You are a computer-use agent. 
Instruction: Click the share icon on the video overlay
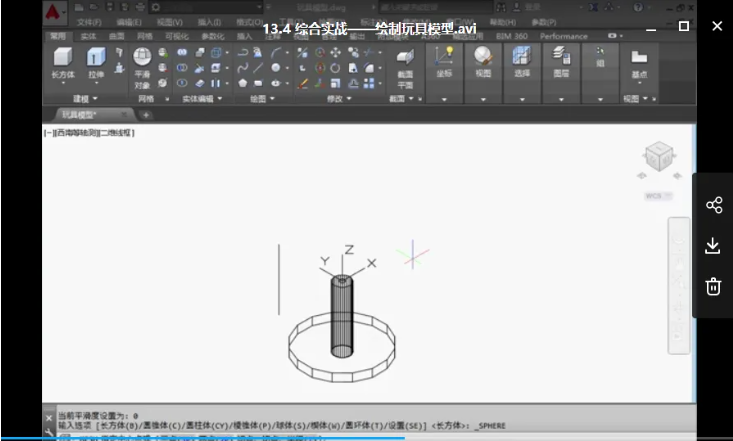714,205
